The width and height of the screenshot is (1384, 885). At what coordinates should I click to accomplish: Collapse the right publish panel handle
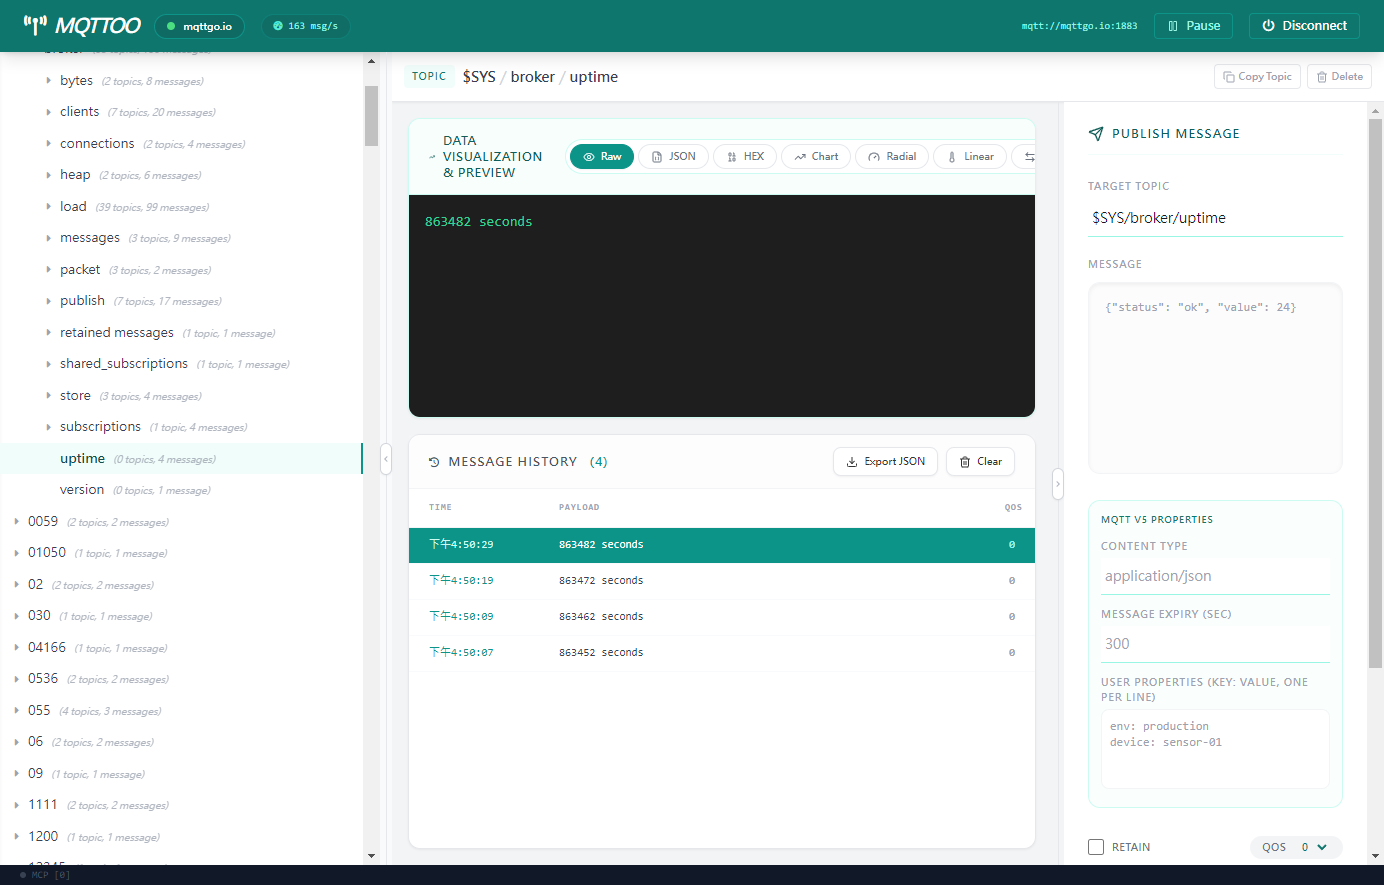[1057, 485]
